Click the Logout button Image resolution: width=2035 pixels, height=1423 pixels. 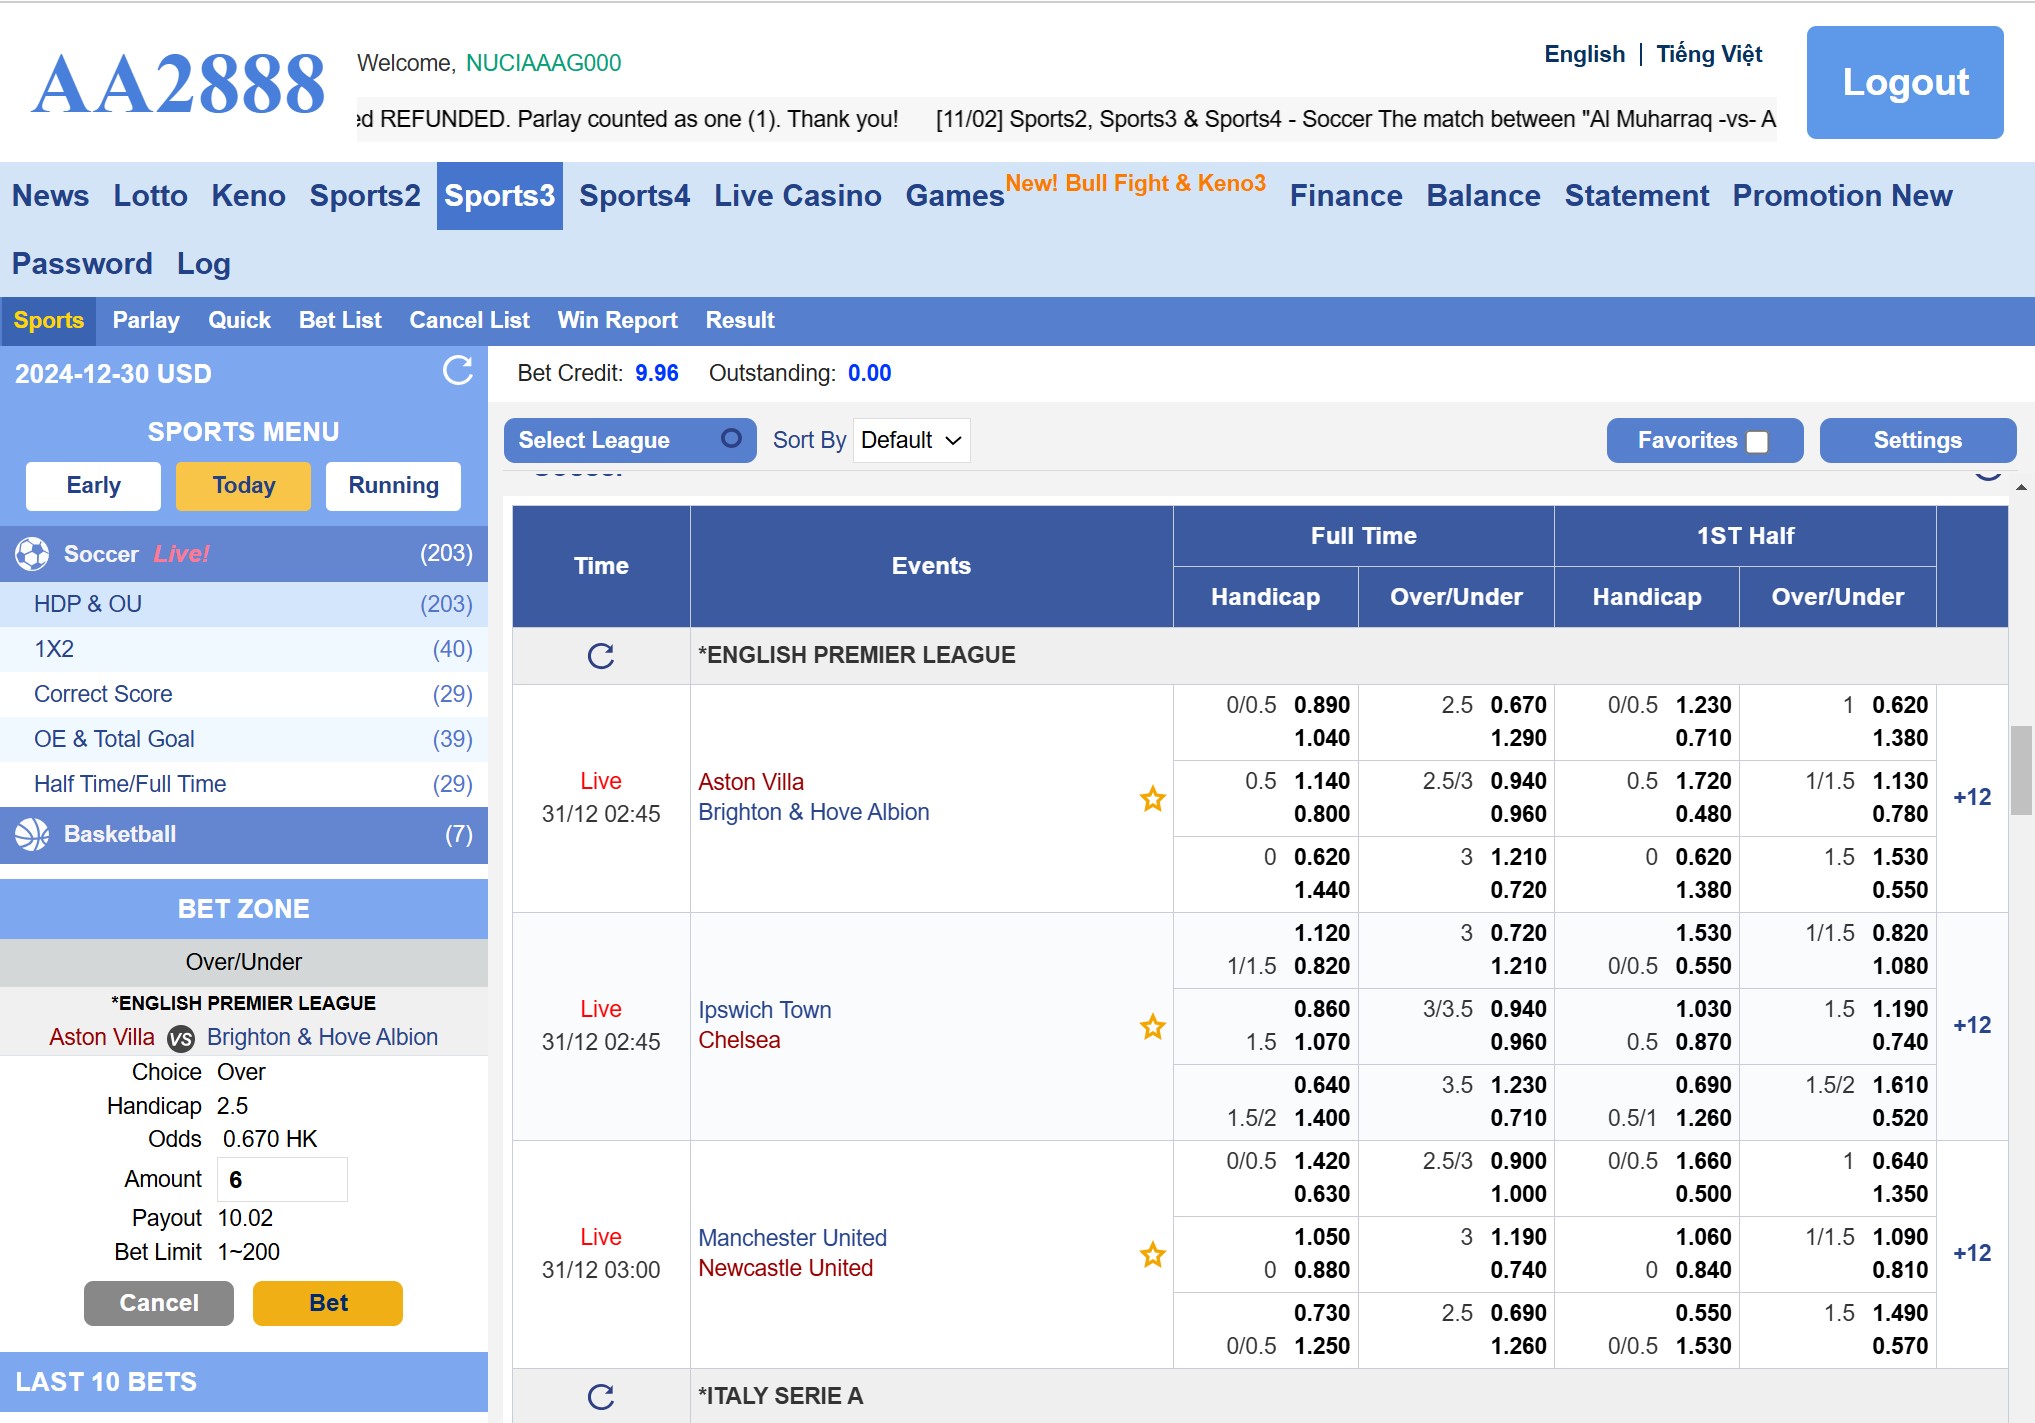(1904, 82)
